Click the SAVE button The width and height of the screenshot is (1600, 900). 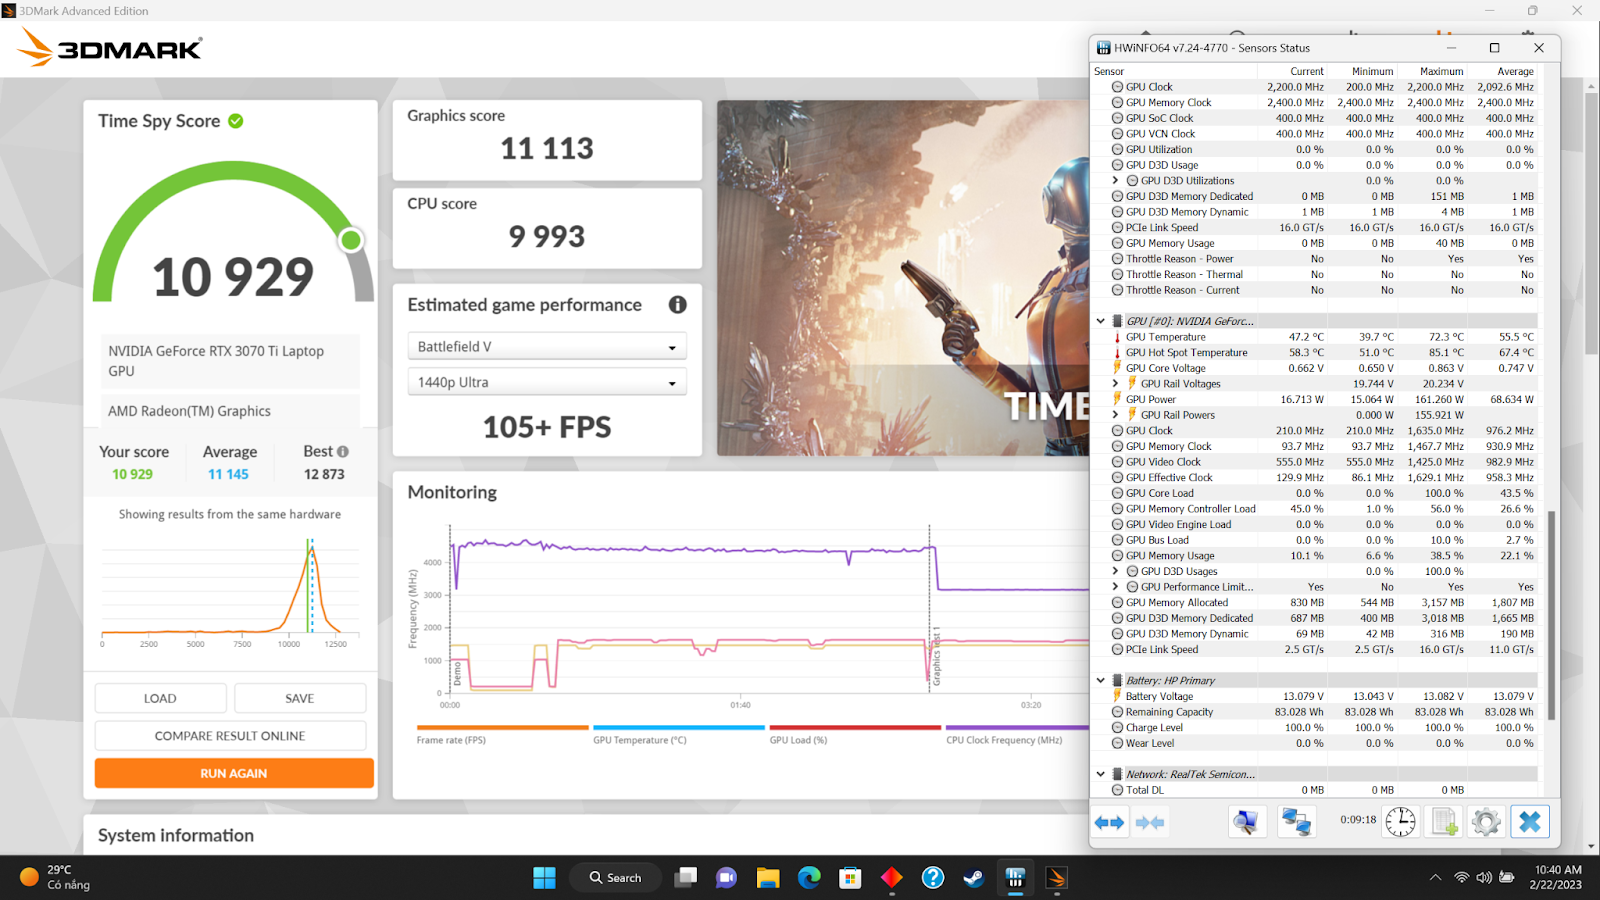click(x=300, y=698)
